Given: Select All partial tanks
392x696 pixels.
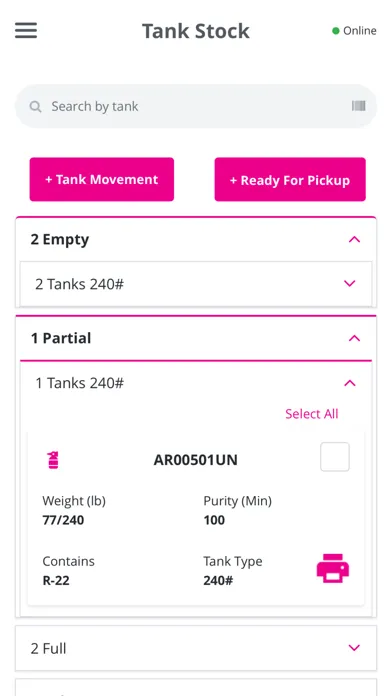Looking at the screenshot, I should (312, 414).
